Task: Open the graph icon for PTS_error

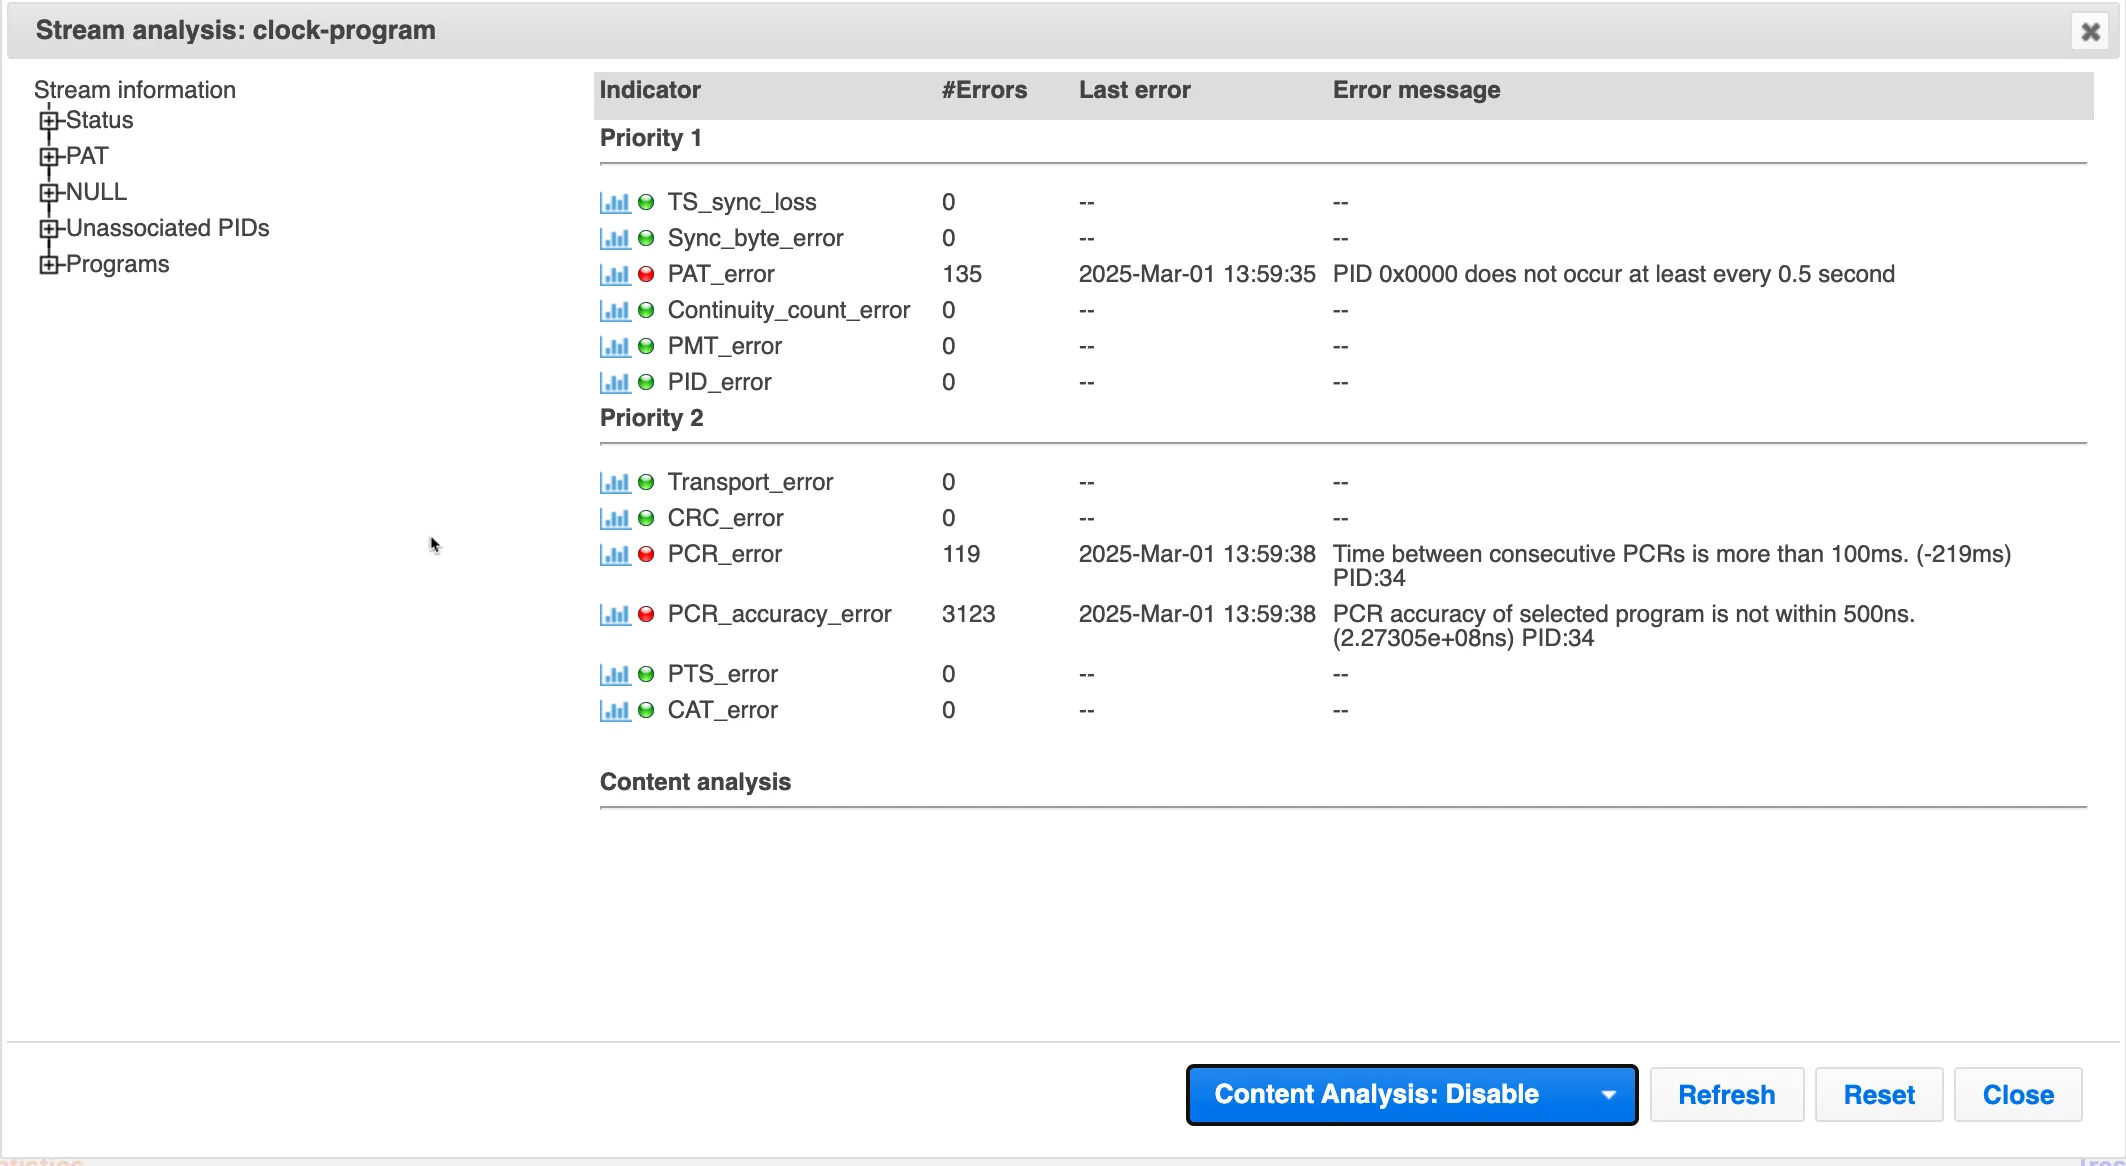Action: tap(615, 675)
